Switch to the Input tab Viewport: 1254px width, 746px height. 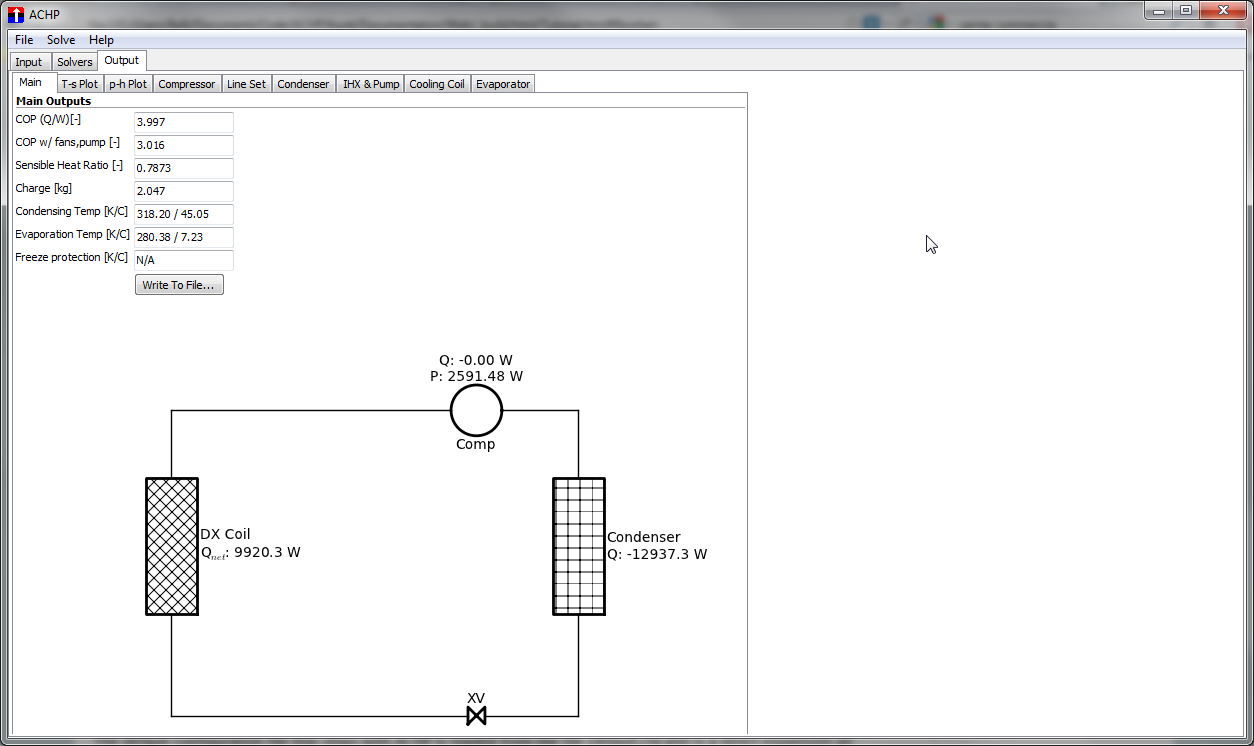[x=29, y=62]
